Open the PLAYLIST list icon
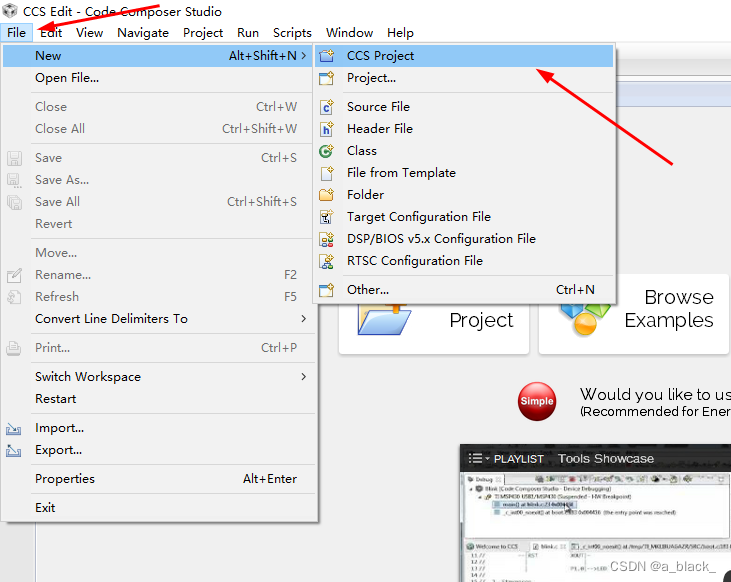 coord(475,458)
